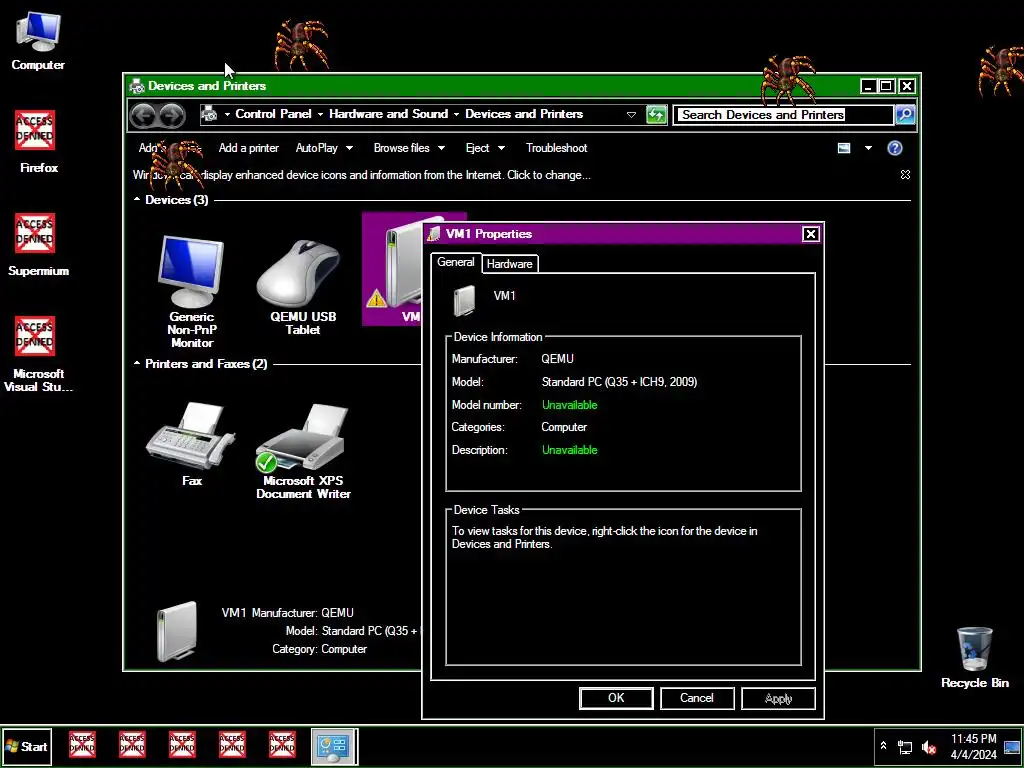The image size is (1024, 768).
Task: Click the Apply button
Action: 778,698
